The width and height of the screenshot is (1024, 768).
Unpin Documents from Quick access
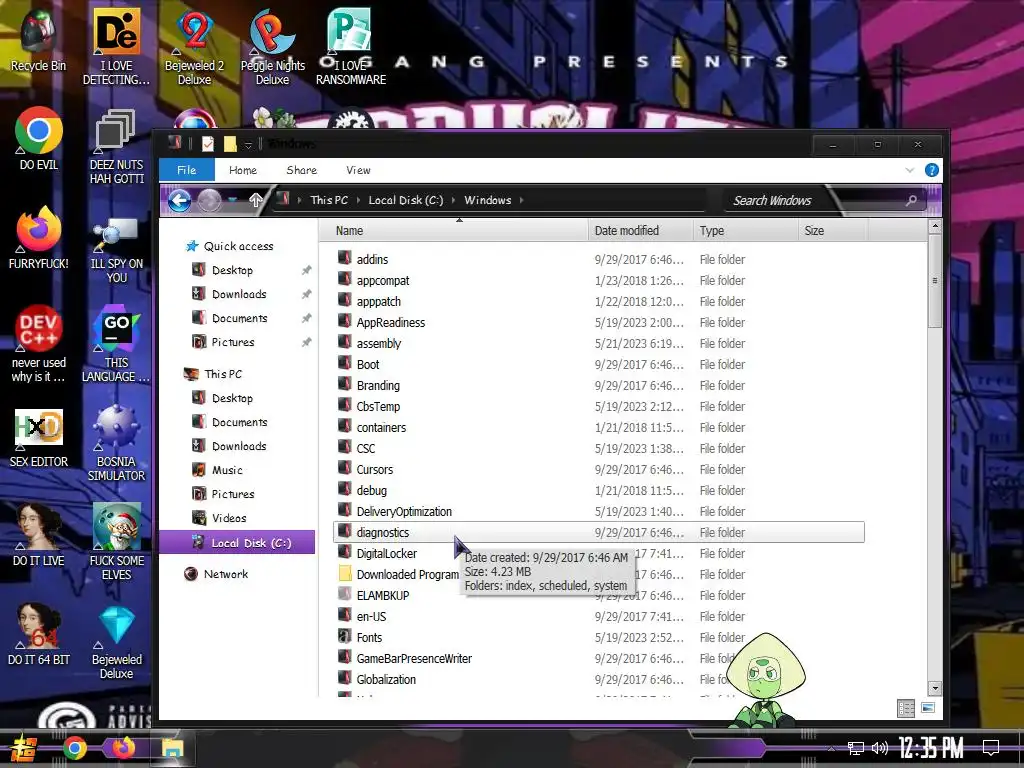coord(306,318)
